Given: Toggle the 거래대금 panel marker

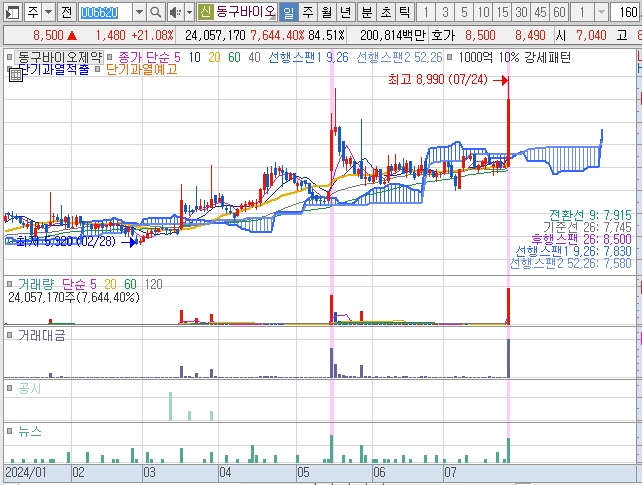Looking at the screenshot, I should coord(10,335).
